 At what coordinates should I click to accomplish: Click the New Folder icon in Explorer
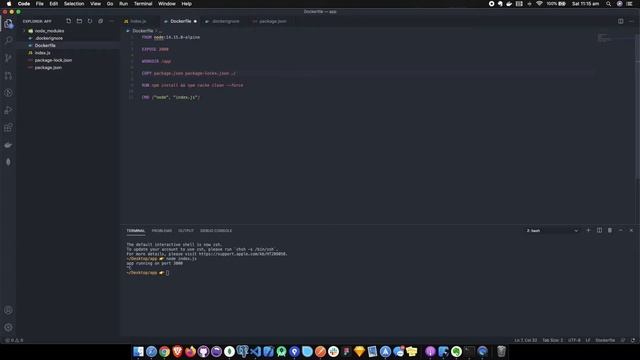[x=79, y=21]
